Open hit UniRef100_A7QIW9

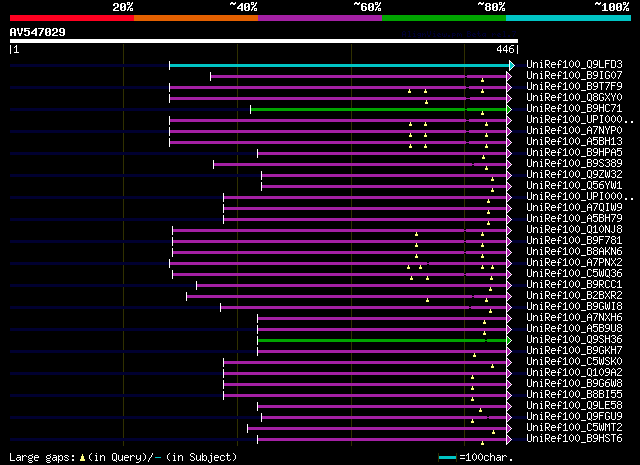tap(574, 208)
